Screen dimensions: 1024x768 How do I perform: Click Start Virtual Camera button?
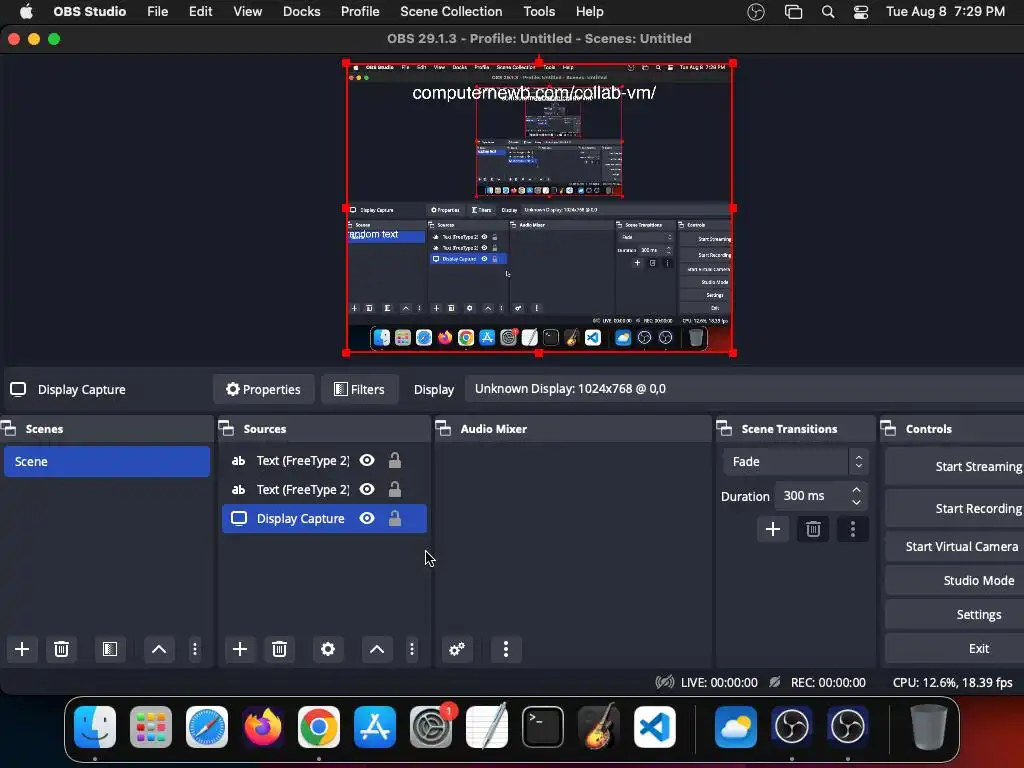pyautogui.click(x=955, y=546)
